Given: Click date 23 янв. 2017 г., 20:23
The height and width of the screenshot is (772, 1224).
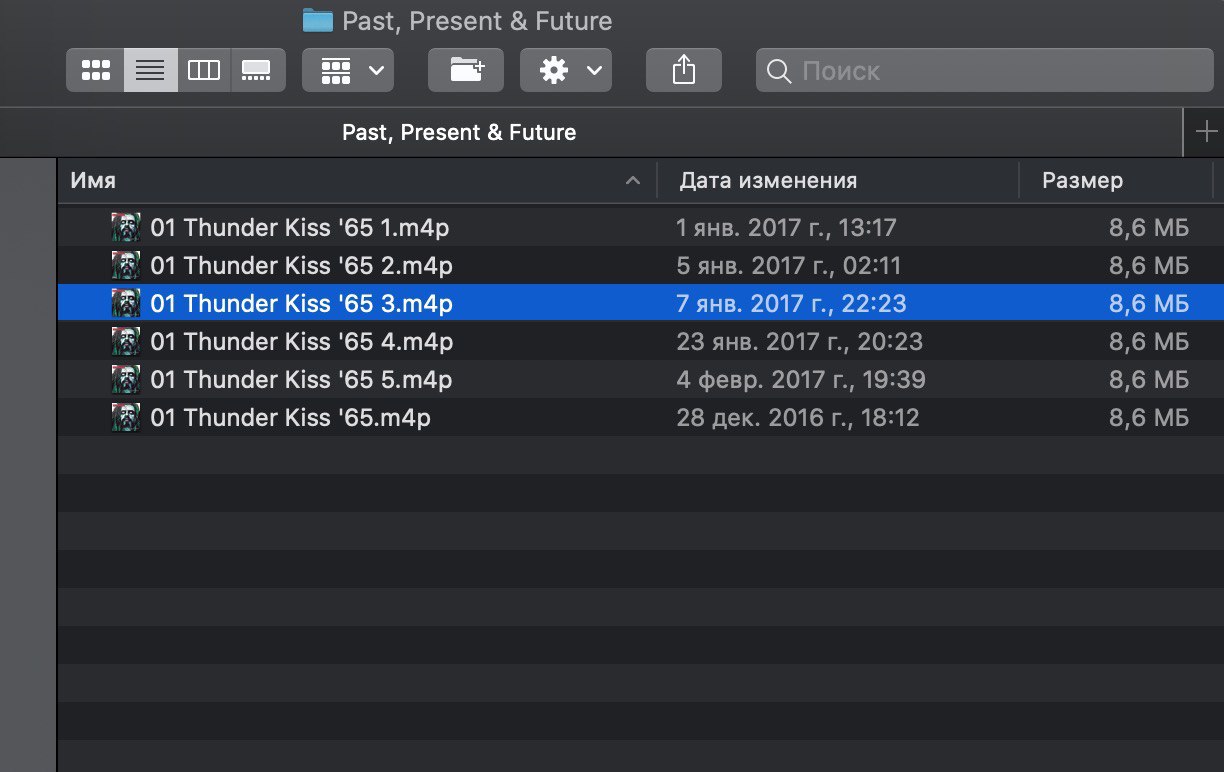Looking at the screenshot, I should (799, 342).
